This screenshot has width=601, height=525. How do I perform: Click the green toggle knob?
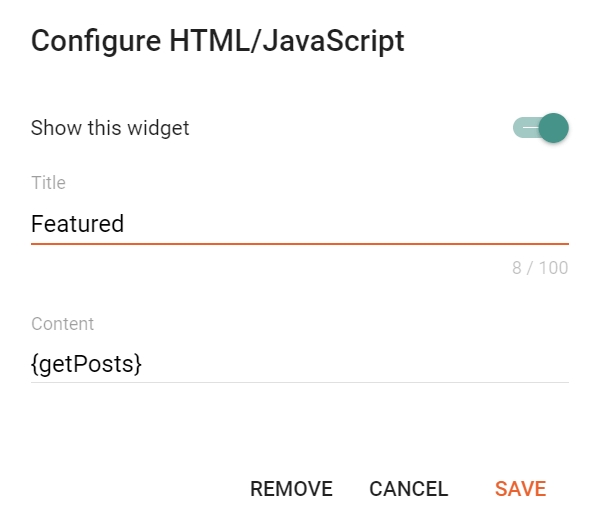coord(553,128)
